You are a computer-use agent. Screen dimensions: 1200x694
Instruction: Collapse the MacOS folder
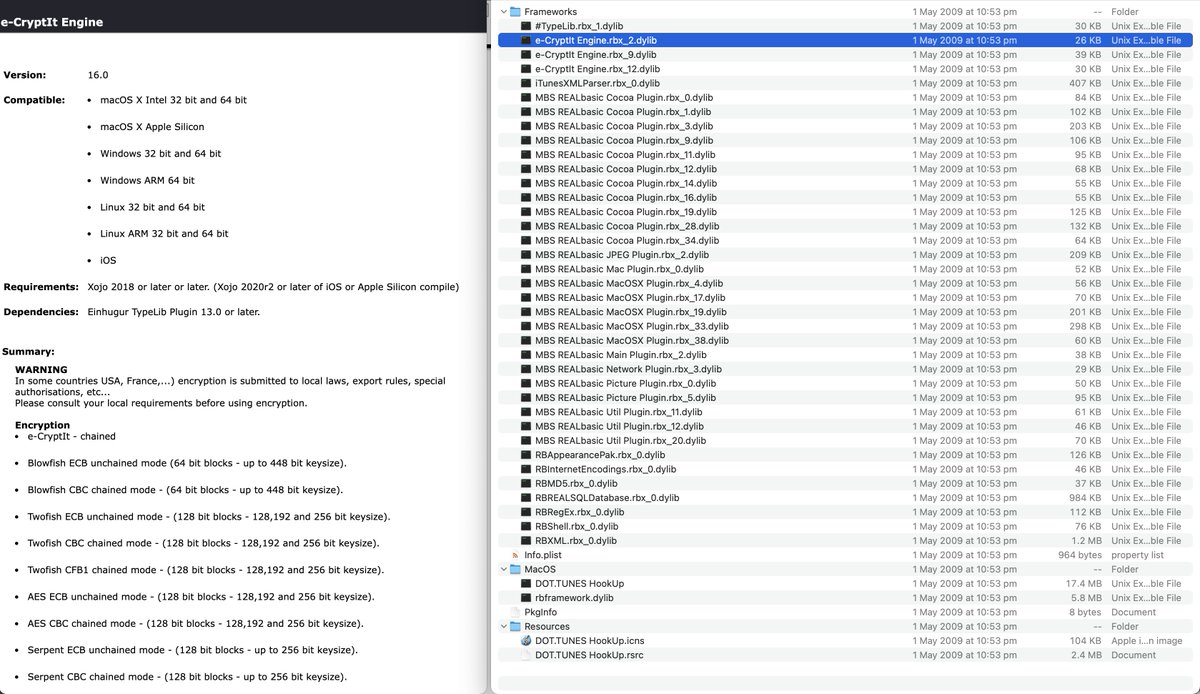coord(503,569)
